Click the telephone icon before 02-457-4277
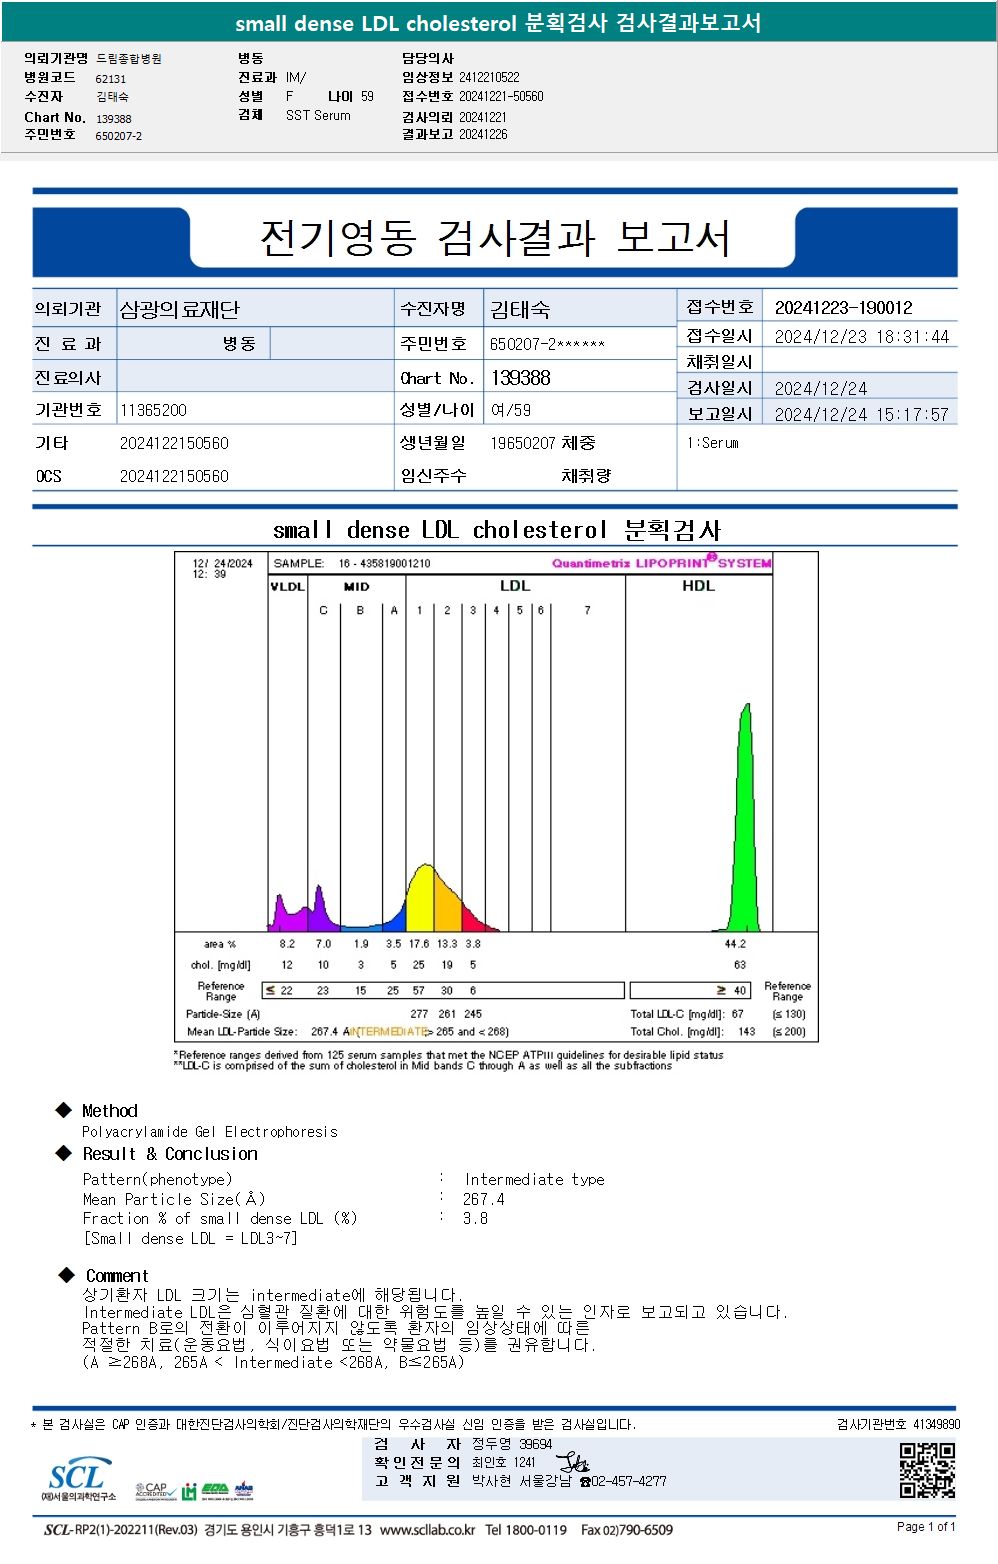The height and width of the screenshot is (1564, 998). pos(585,1482)
